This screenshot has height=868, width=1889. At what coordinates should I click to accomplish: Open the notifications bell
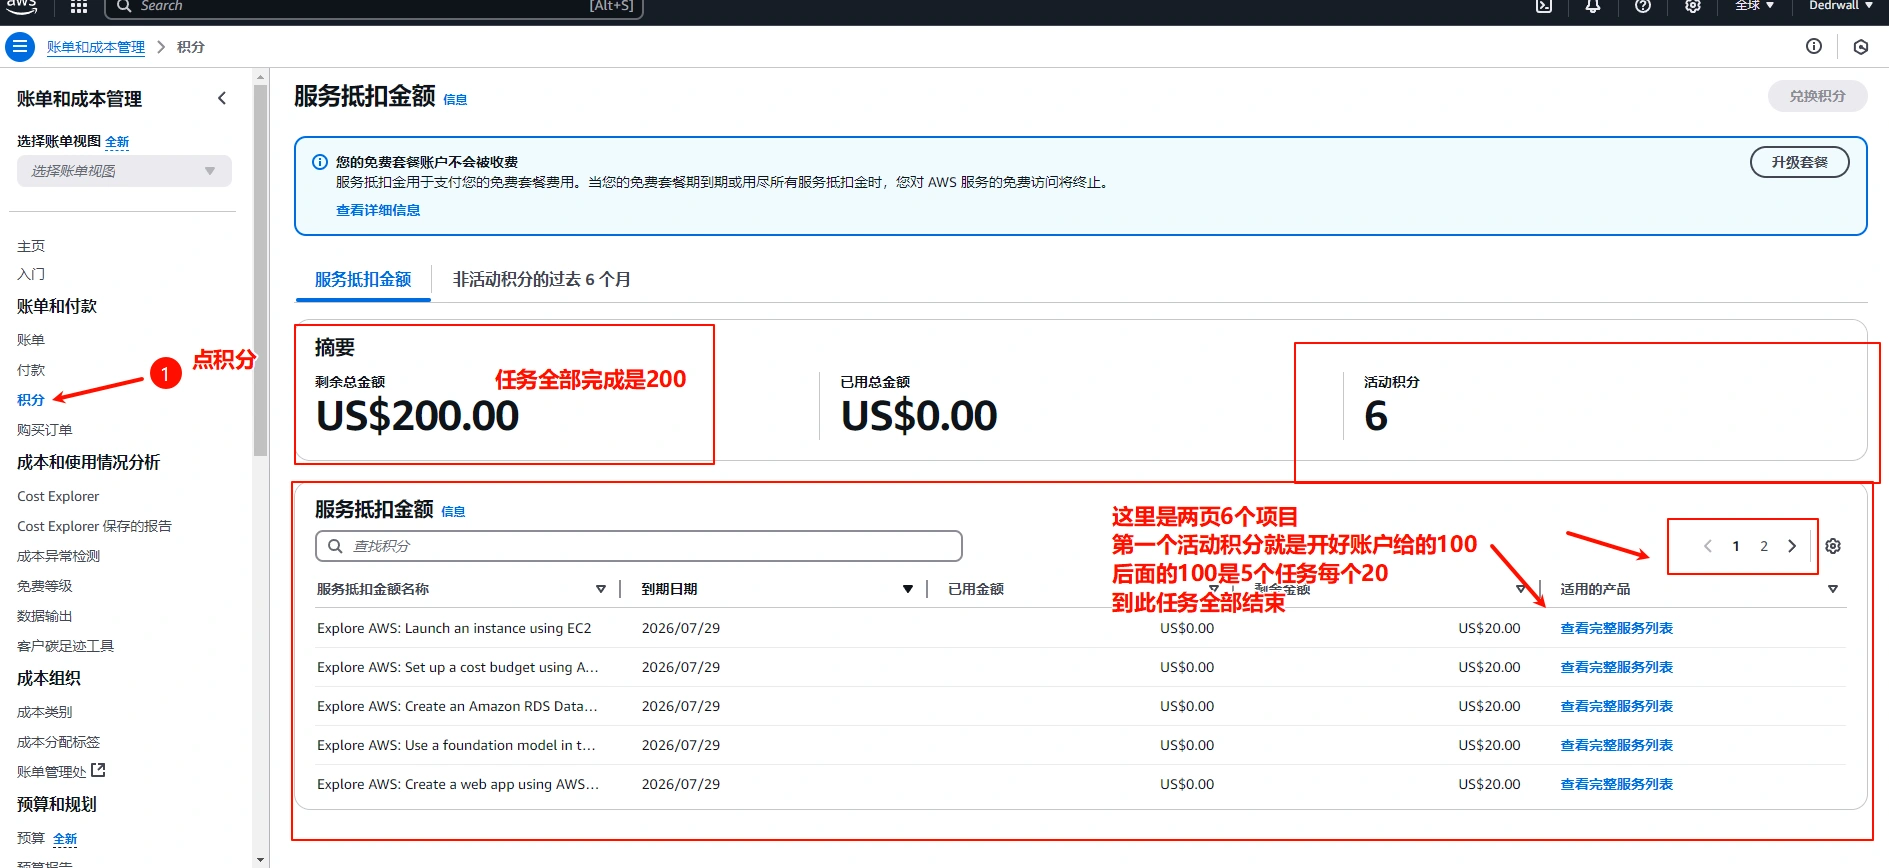1593,7
